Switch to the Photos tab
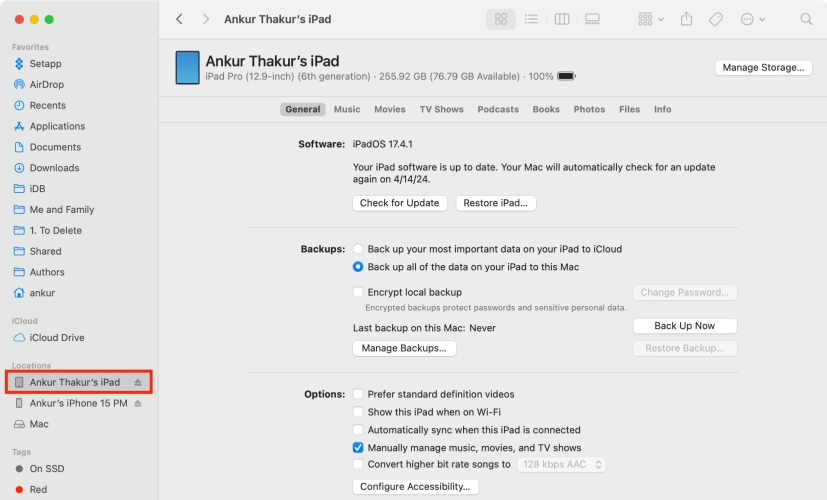The image size is (827, 500). click(589, 109)
